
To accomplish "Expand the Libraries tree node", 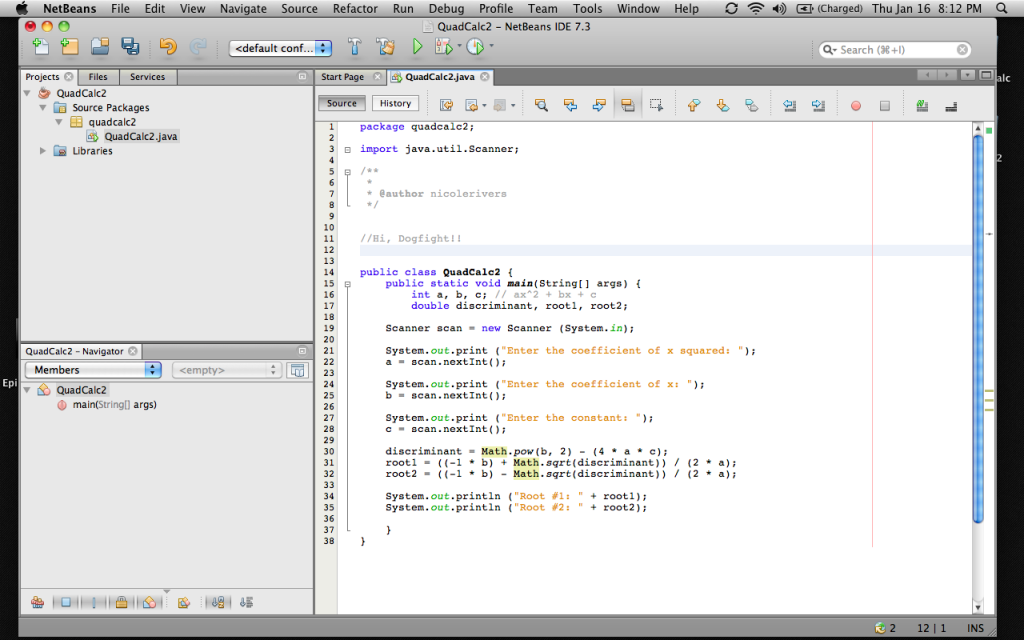I will tap(43, 151).
